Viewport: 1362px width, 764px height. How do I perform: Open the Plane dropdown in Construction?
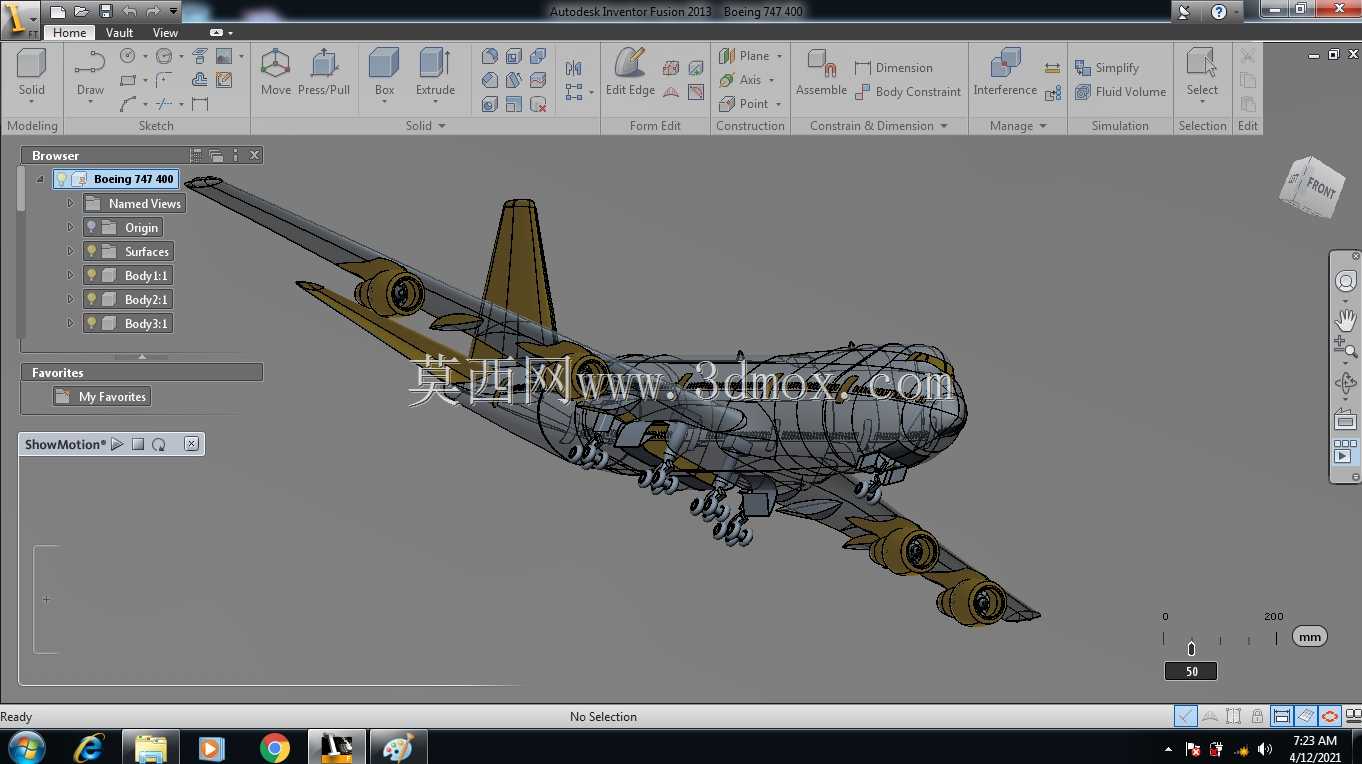coord(779,56)
